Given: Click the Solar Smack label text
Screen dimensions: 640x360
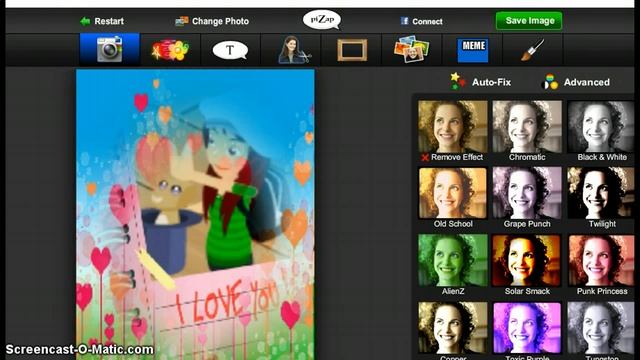Looking at the screenshot, I should (527, 291).
